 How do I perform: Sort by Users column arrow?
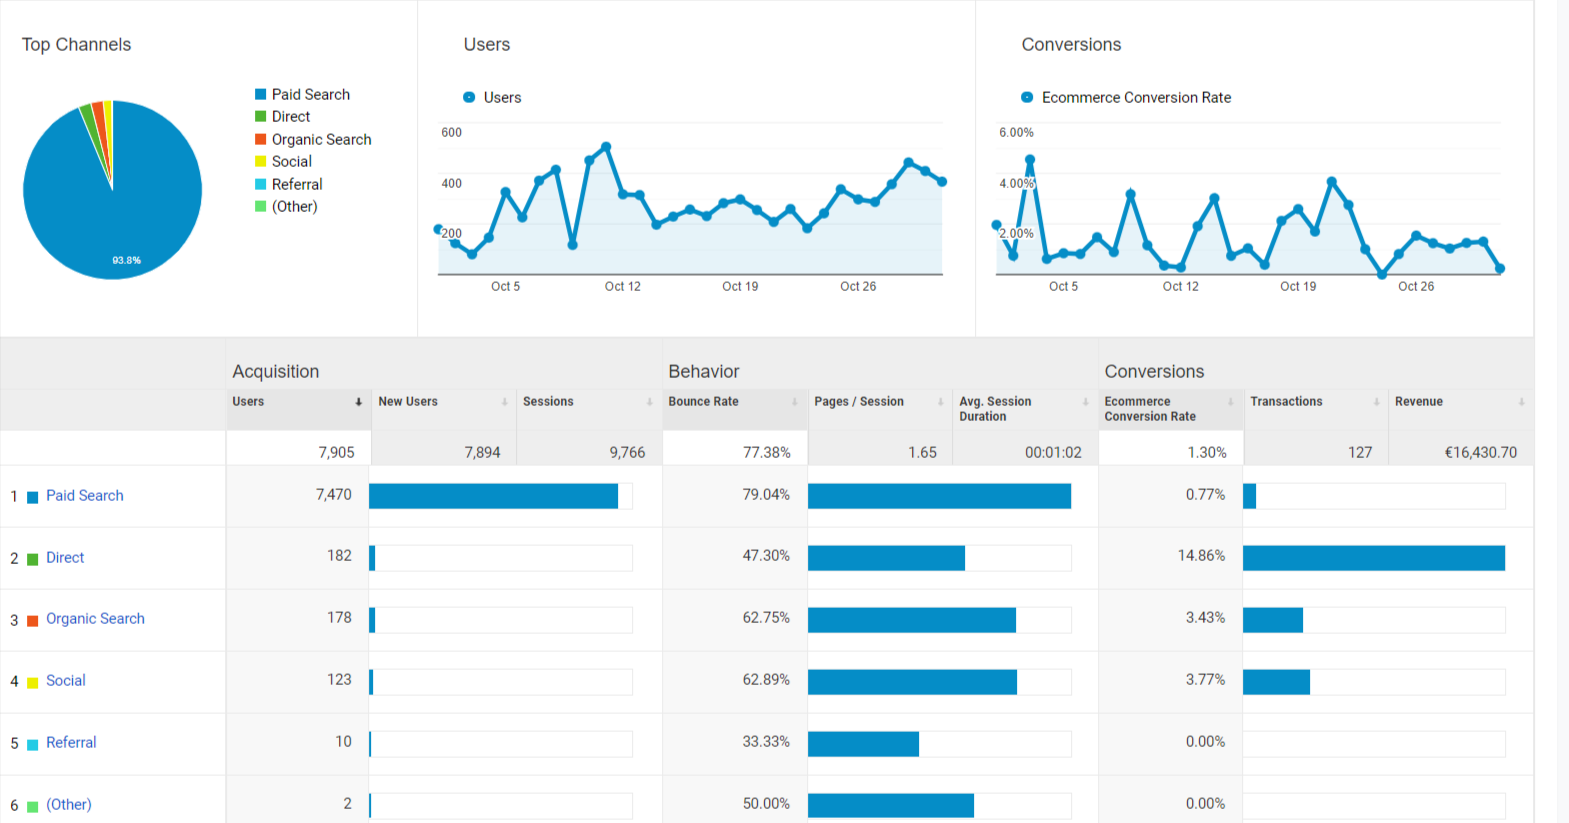pyautogui.click(x=358, y=402)
